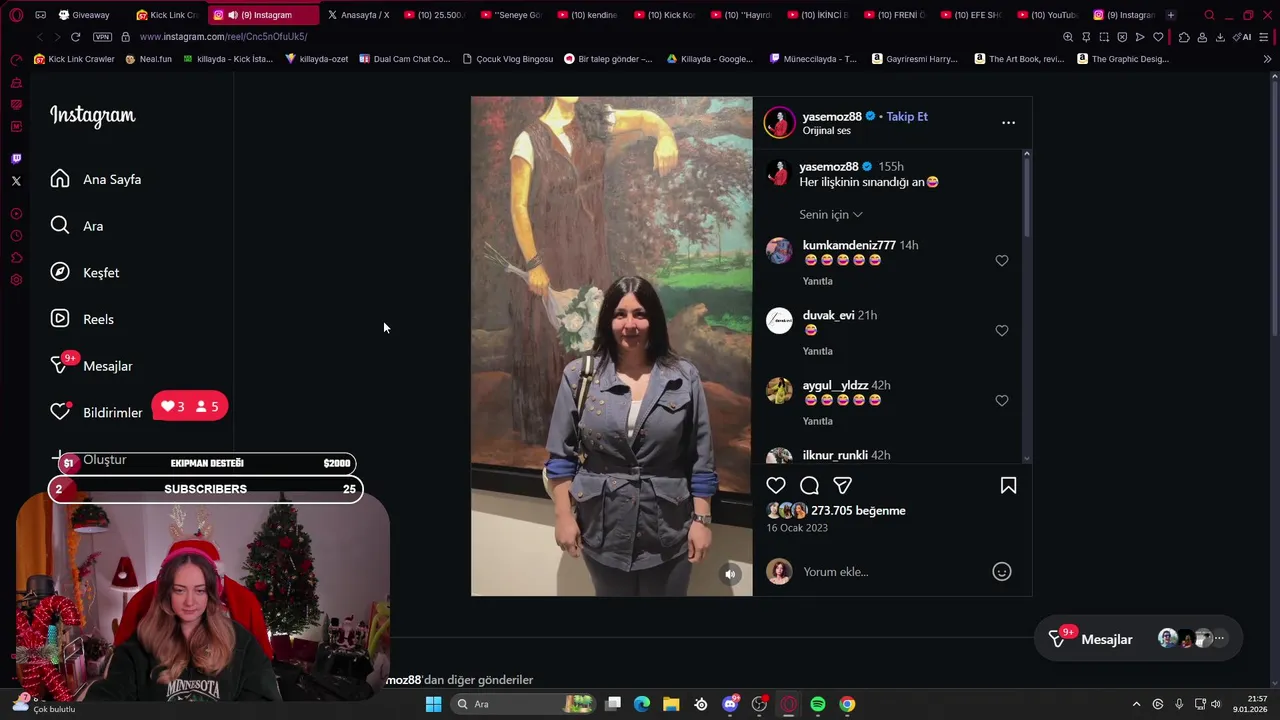This screenshot has width=1280, height=720.
Task: Save post with bookmark icon
Action: pyautogui.click(x=1008, y=485)
